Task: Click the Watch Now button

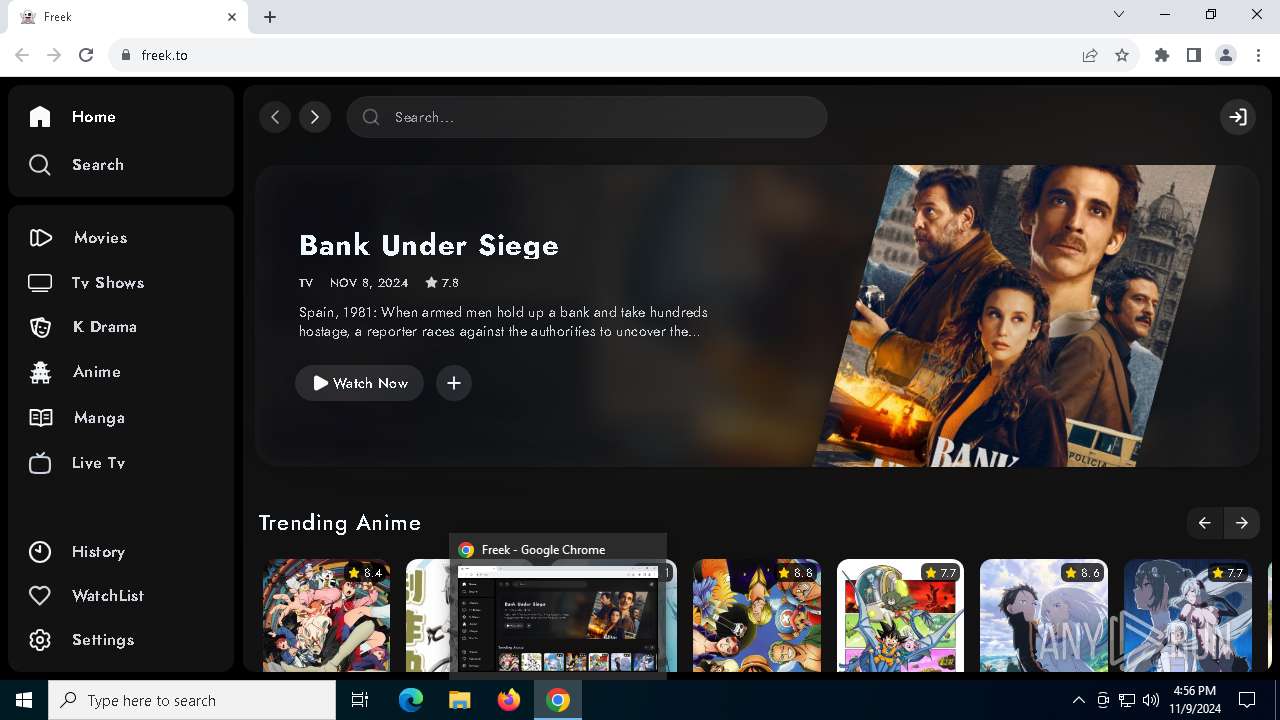Action: [359, 383]
